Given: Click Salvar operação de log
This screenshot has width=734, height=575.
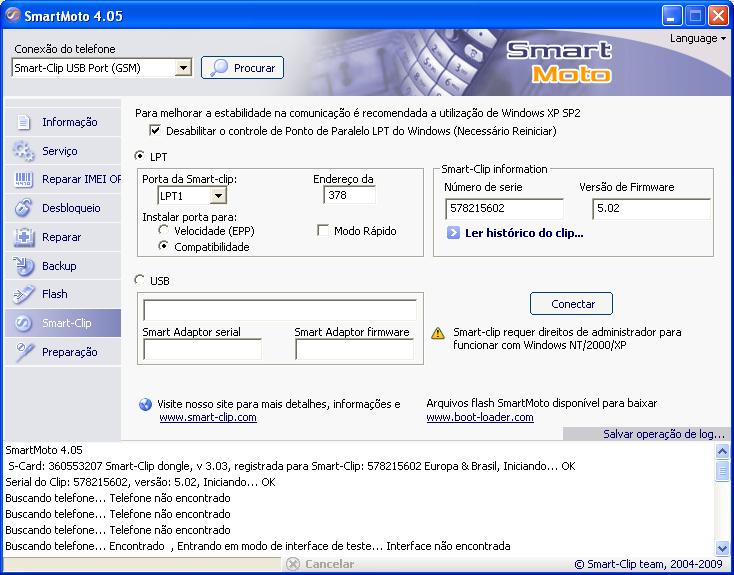Looking at the screenshot, I should pyautogui.click(x=664, y=434).
